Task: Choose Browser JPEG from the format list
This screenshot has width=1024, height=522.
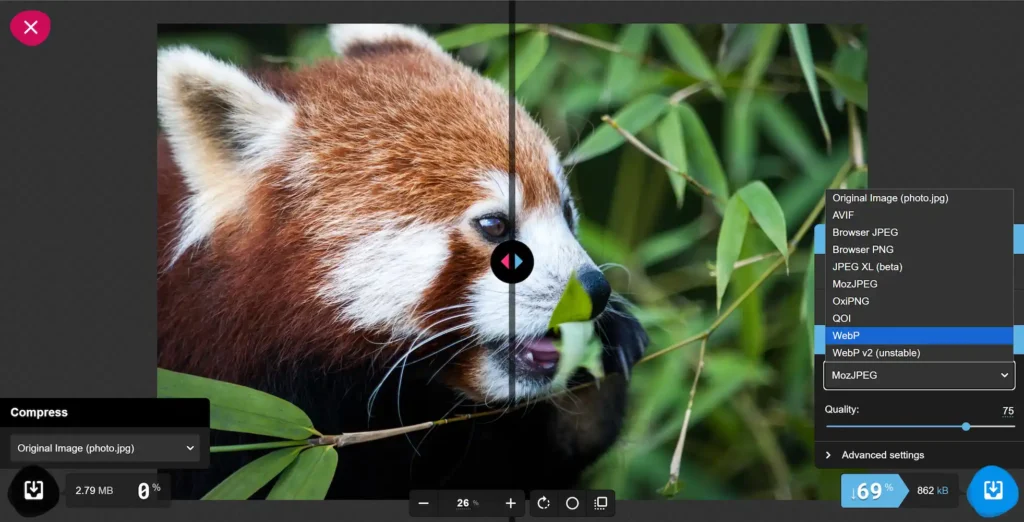Action: (919, 232)
